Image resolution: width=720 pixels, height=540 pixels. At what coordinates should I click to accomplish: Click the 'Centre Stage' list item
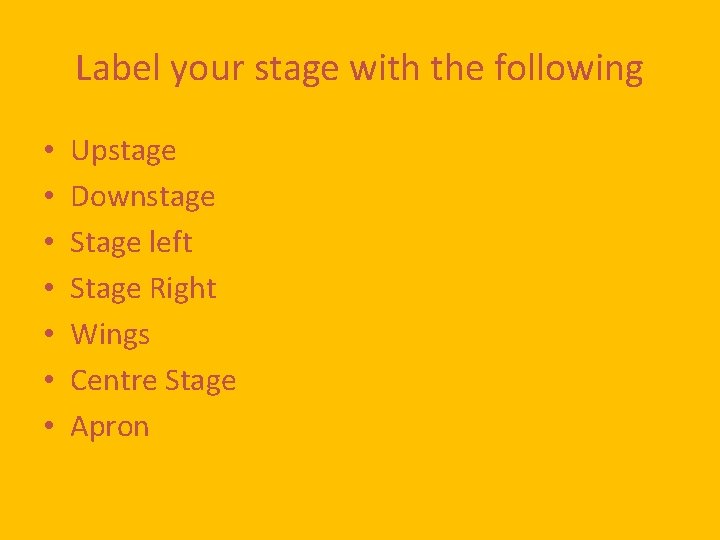(x=153, y=381)
